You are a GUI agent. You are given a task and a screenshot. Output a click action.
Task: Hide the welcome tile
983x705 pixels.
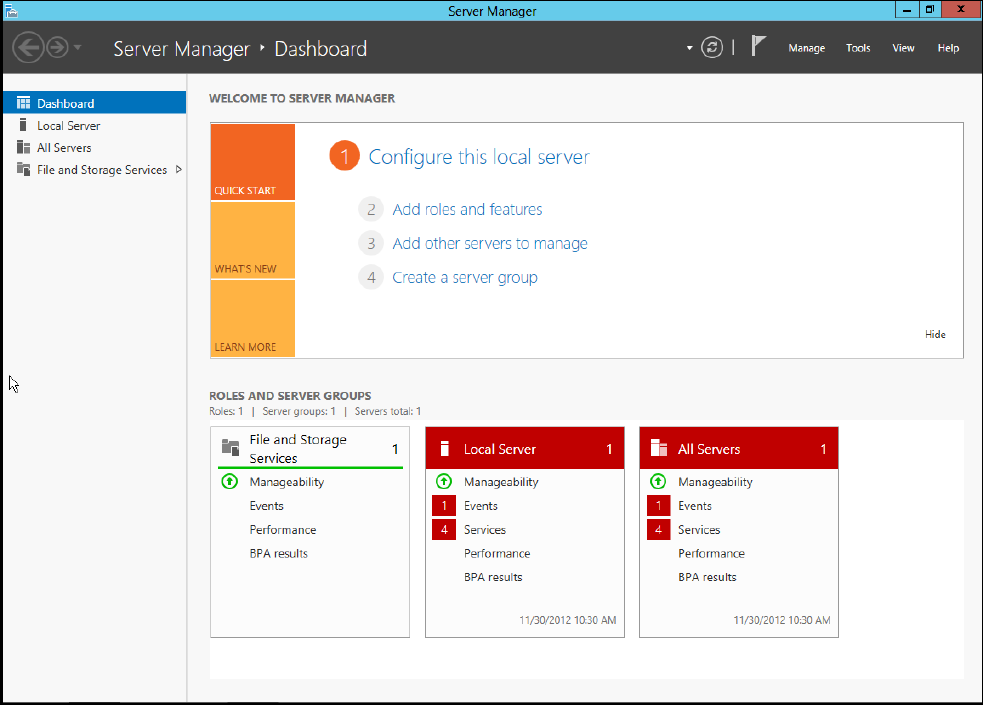click(x=935, y=335)
